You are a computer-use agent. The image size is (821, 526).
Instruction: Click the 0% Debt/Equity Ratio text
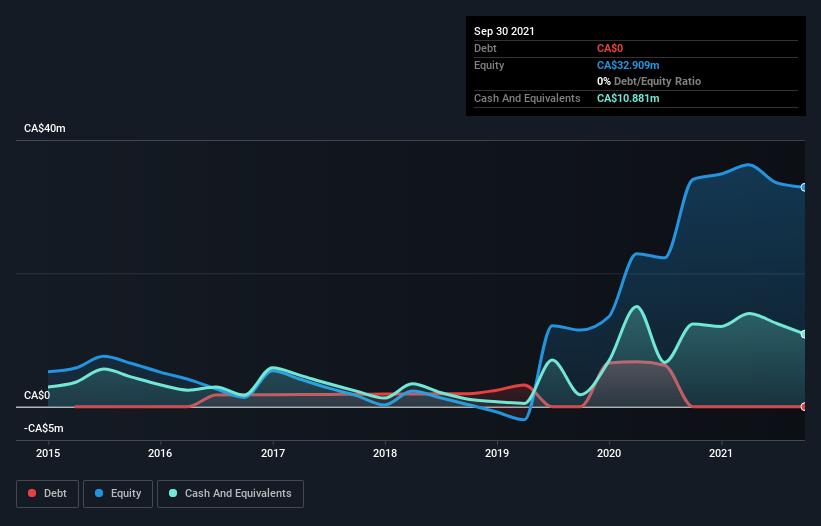[649, 82]
